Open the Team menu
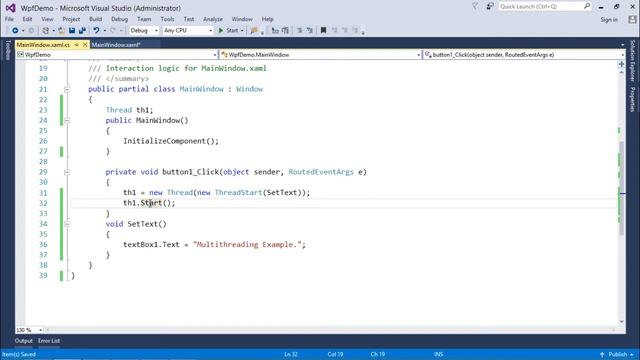 click(x=144, y=19)
